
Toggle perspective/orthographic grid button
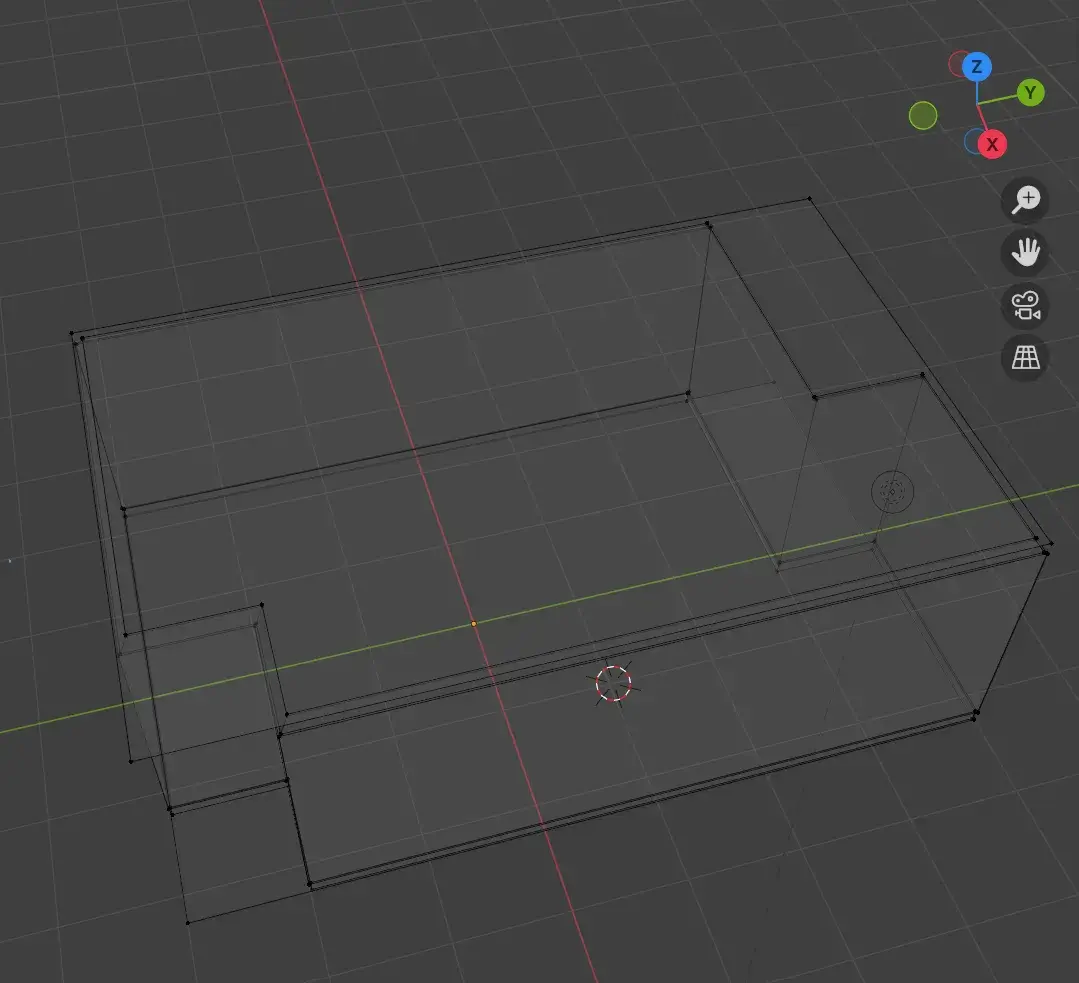click(x=1025, y=357)
